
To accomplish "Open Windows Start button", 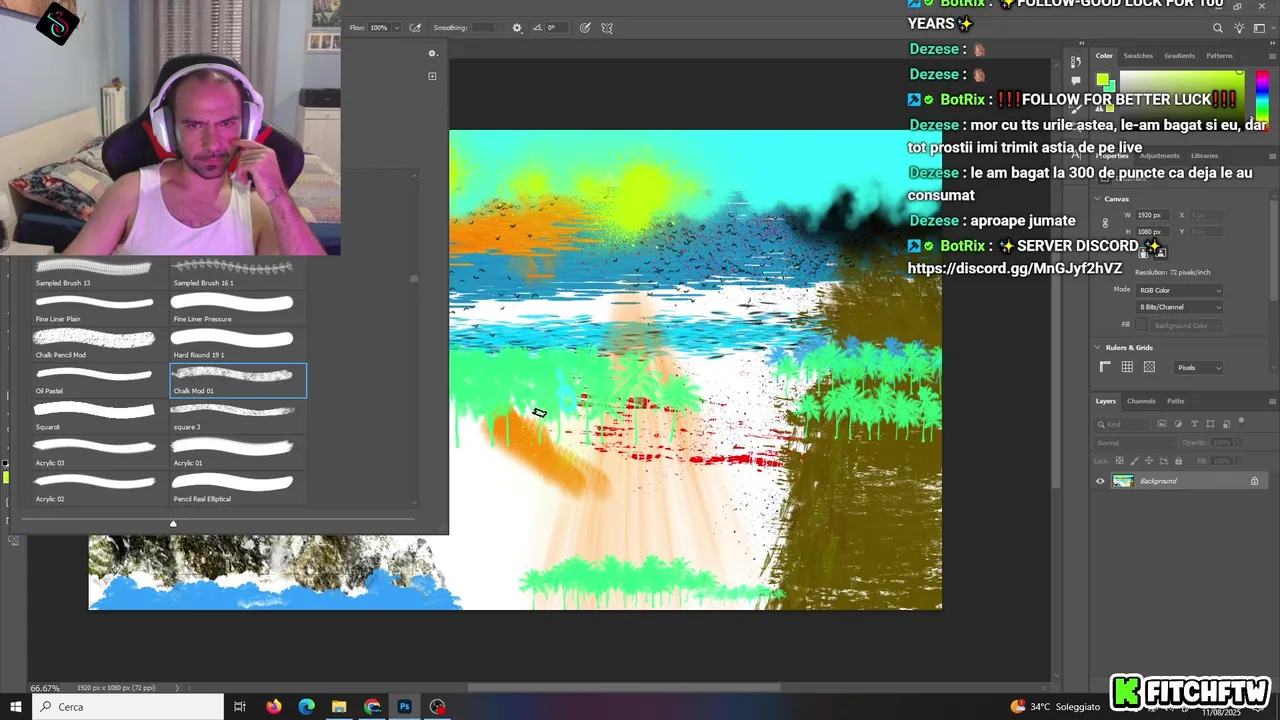I will (15, 707).
